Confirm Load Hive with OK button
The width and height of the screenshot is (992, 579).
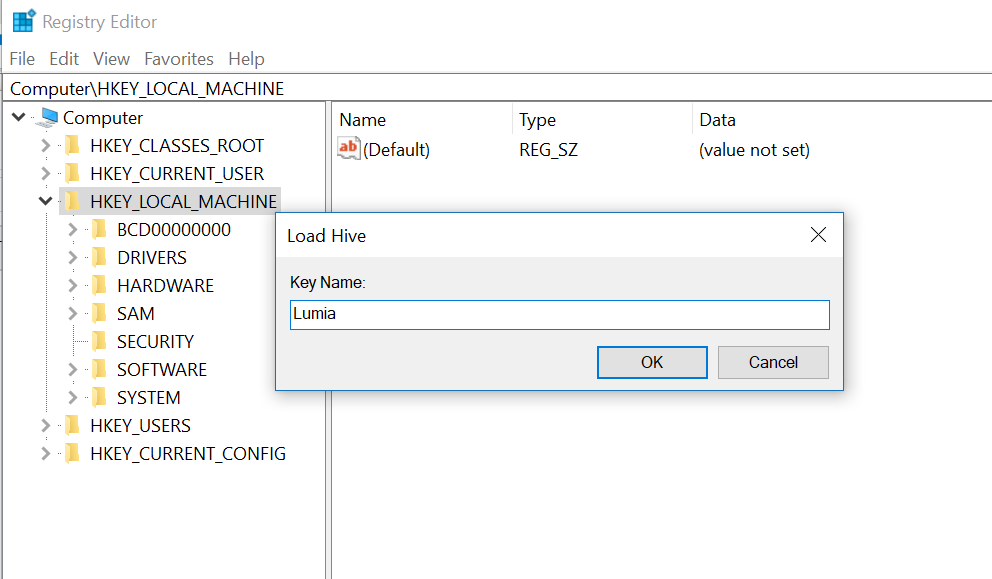click(652, 362)
